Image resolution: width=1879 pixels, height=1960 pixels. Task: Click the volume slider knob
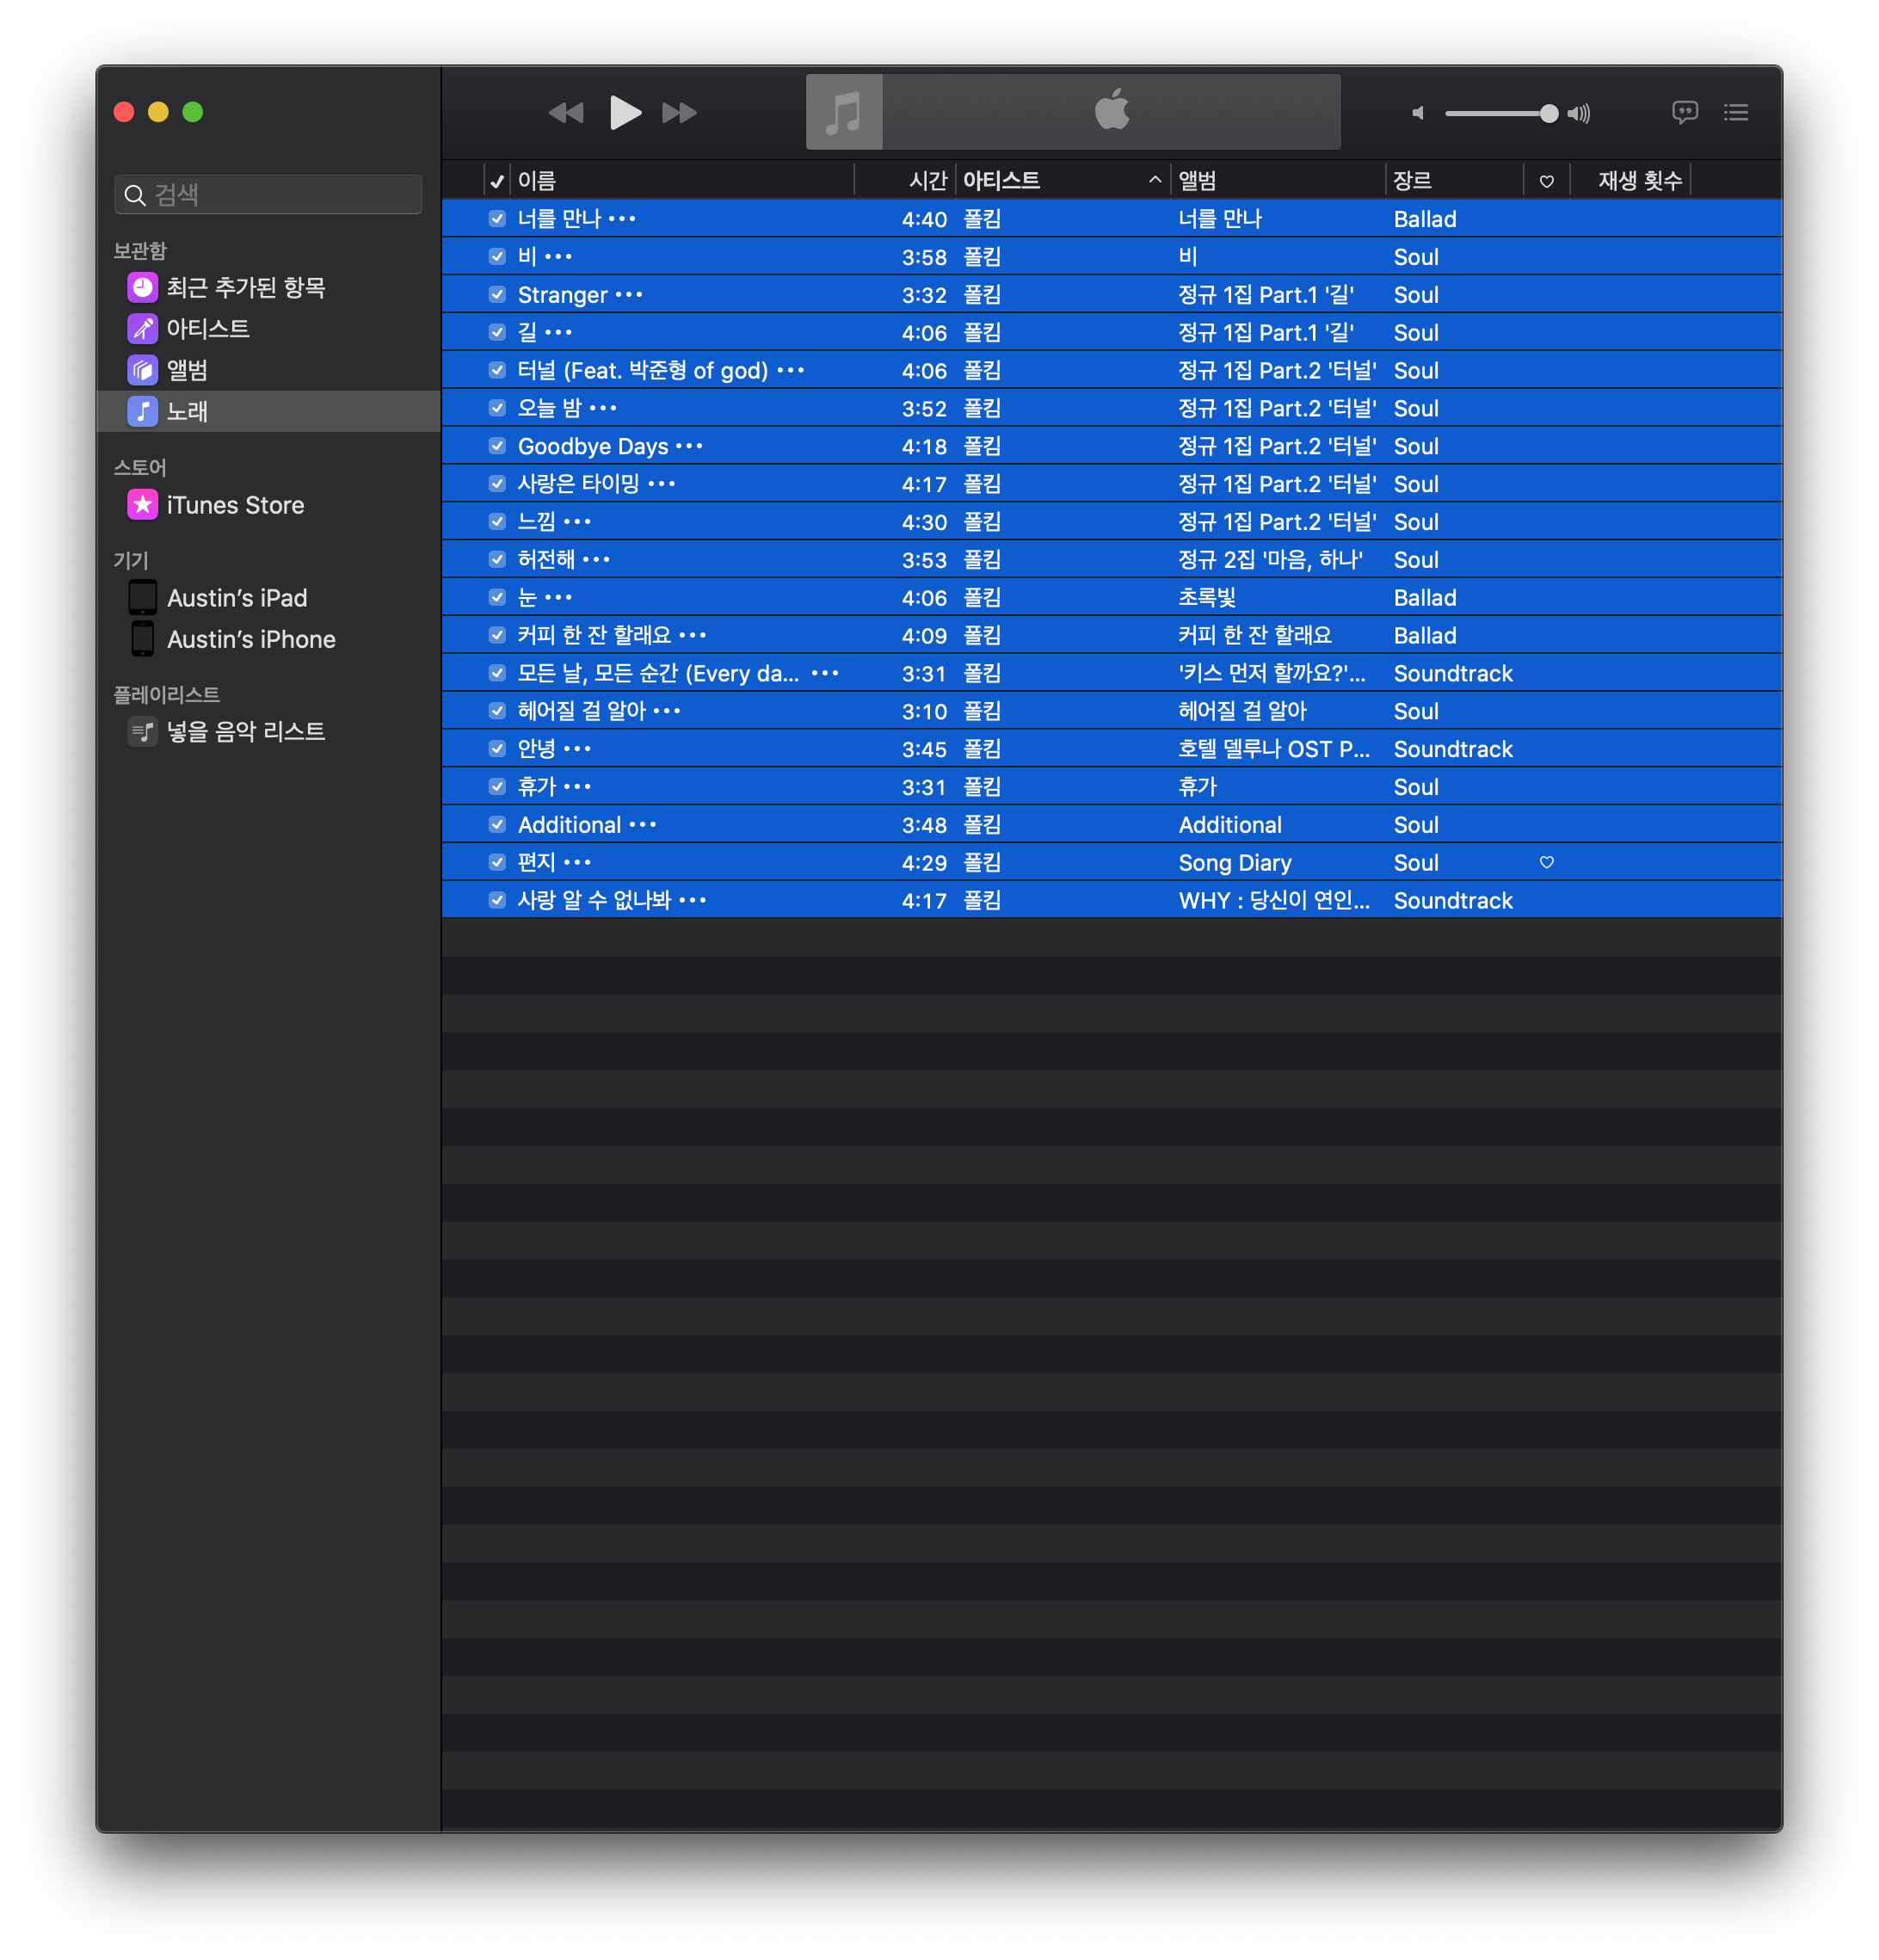coord(1548,113)
